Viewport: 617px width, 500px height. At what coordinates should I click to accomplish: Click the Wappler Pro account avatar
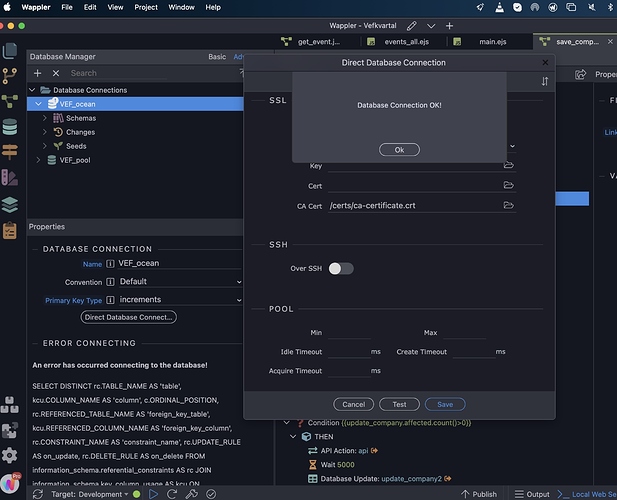10,483
